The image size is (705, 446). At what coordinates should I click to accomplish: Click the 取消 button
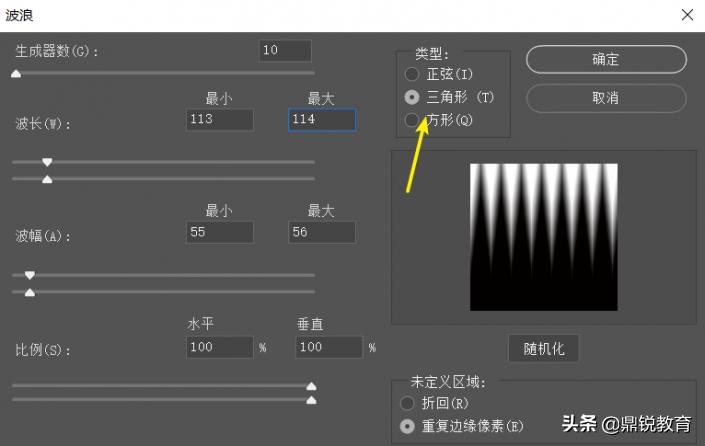(606, 98)
